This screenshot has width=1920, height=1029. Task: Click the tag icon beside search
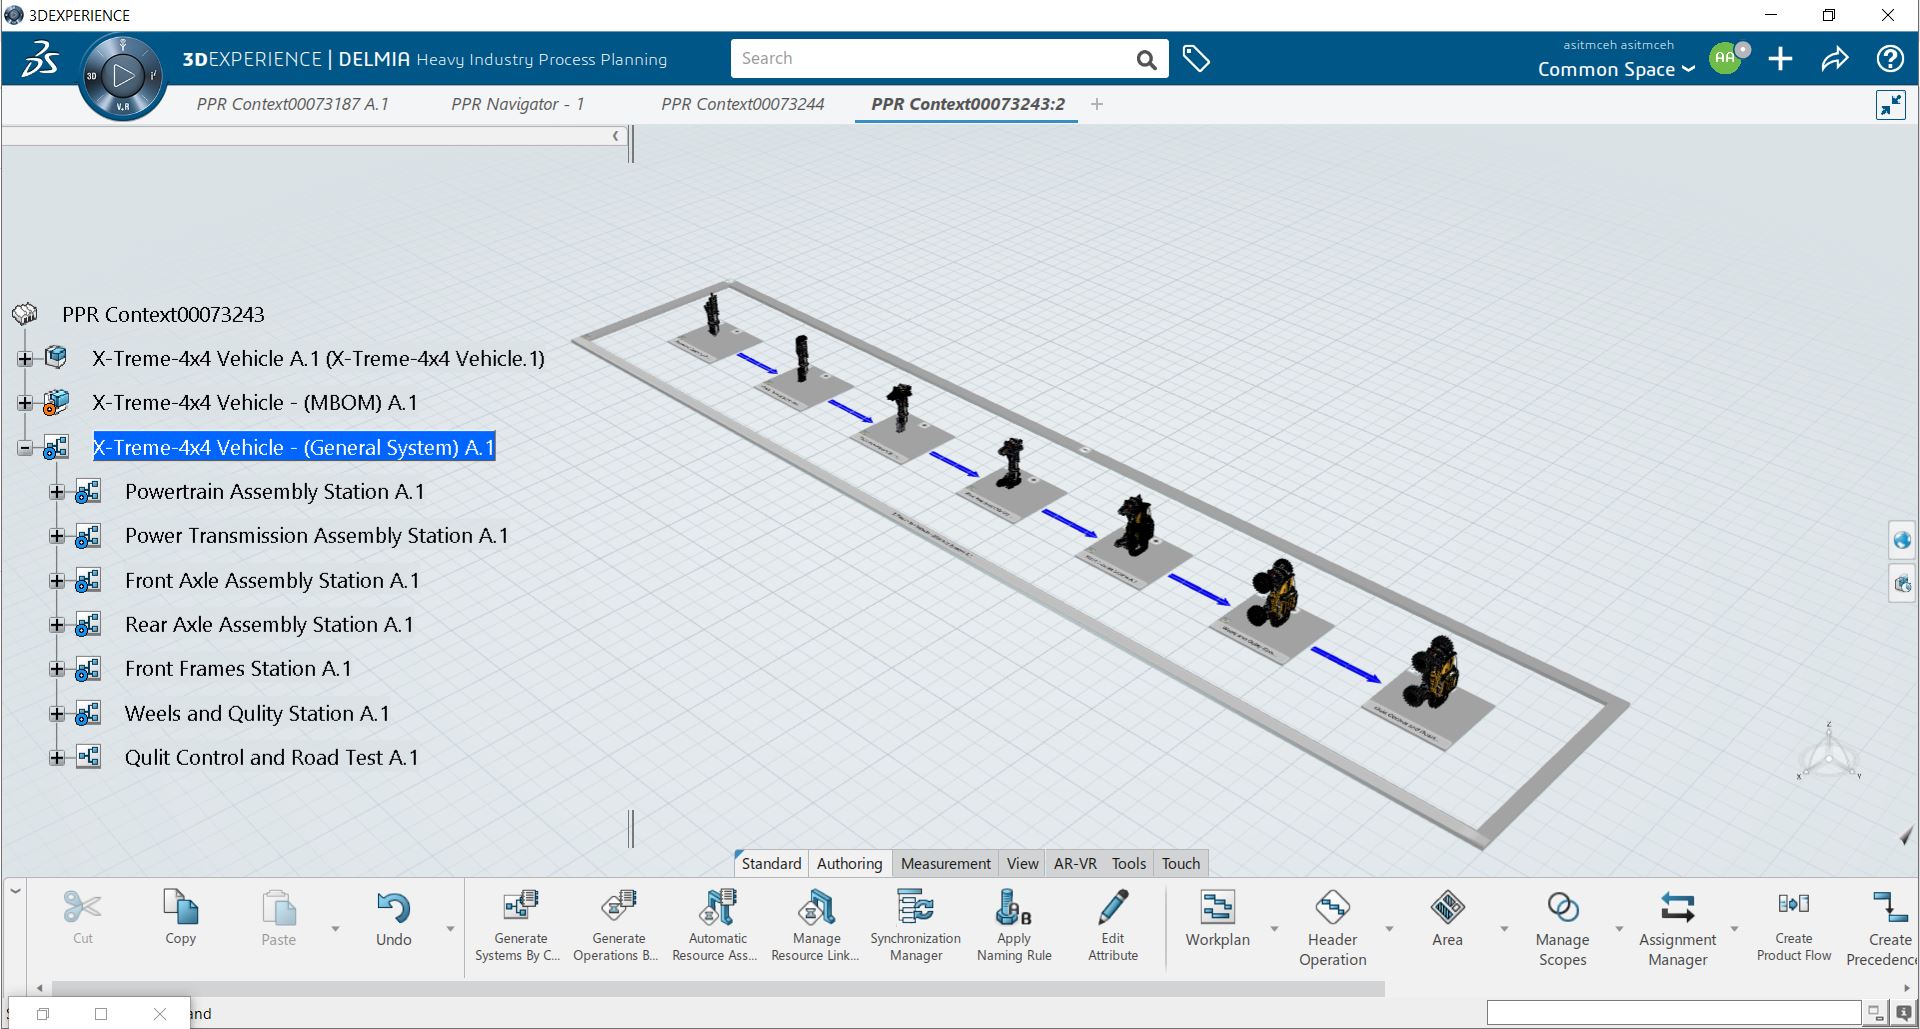coord(1196,59)
